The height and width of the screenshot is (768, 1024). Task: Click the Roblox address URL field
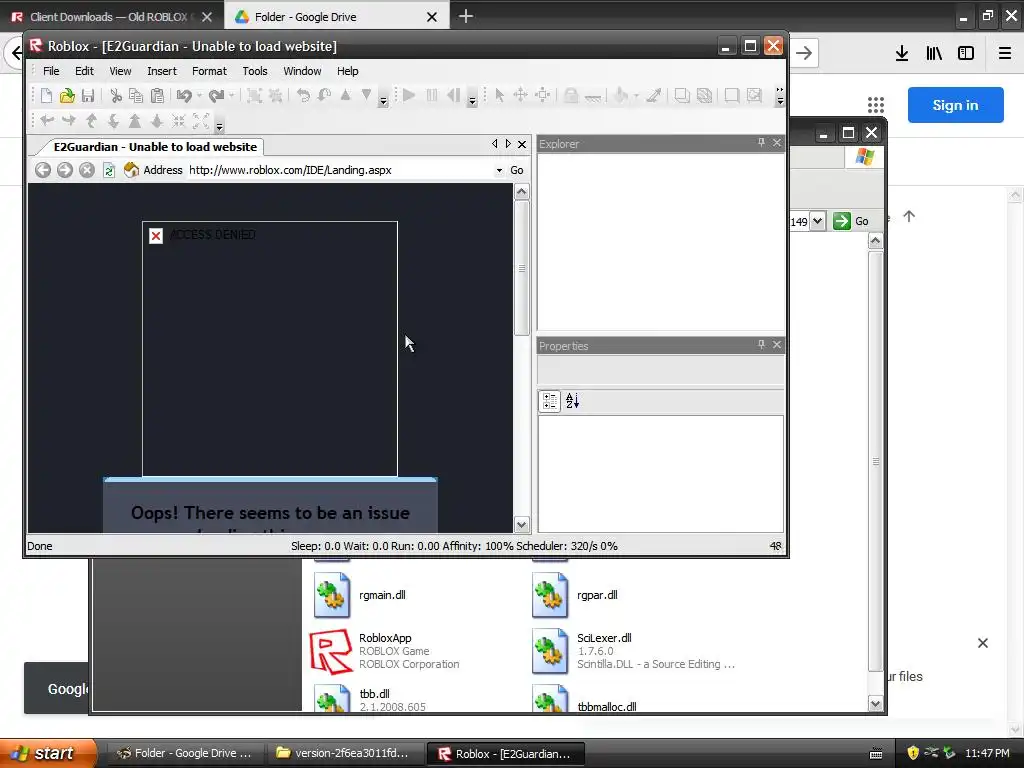pyautogui.click(x=340, y=170)
